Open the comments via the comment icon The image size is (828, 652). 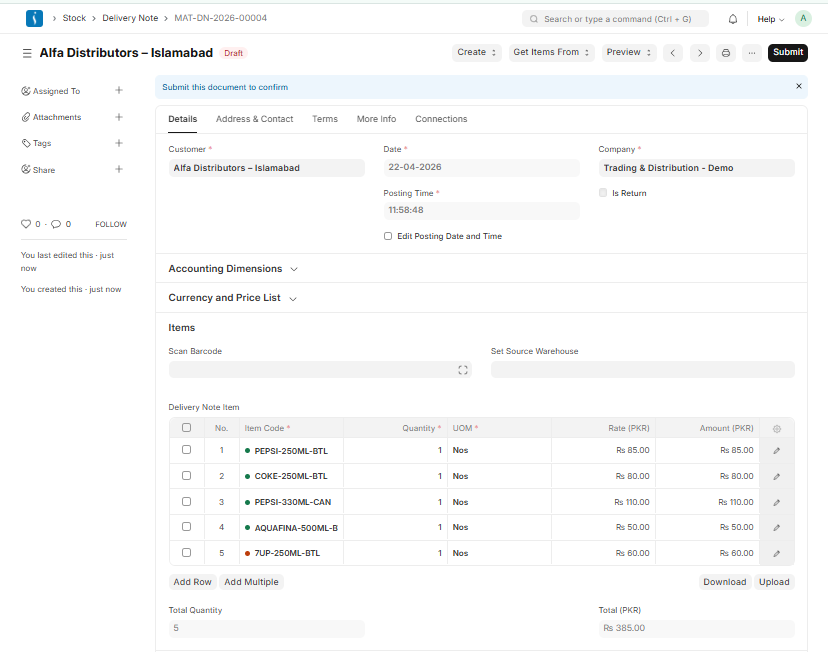(x=58, y=223)
